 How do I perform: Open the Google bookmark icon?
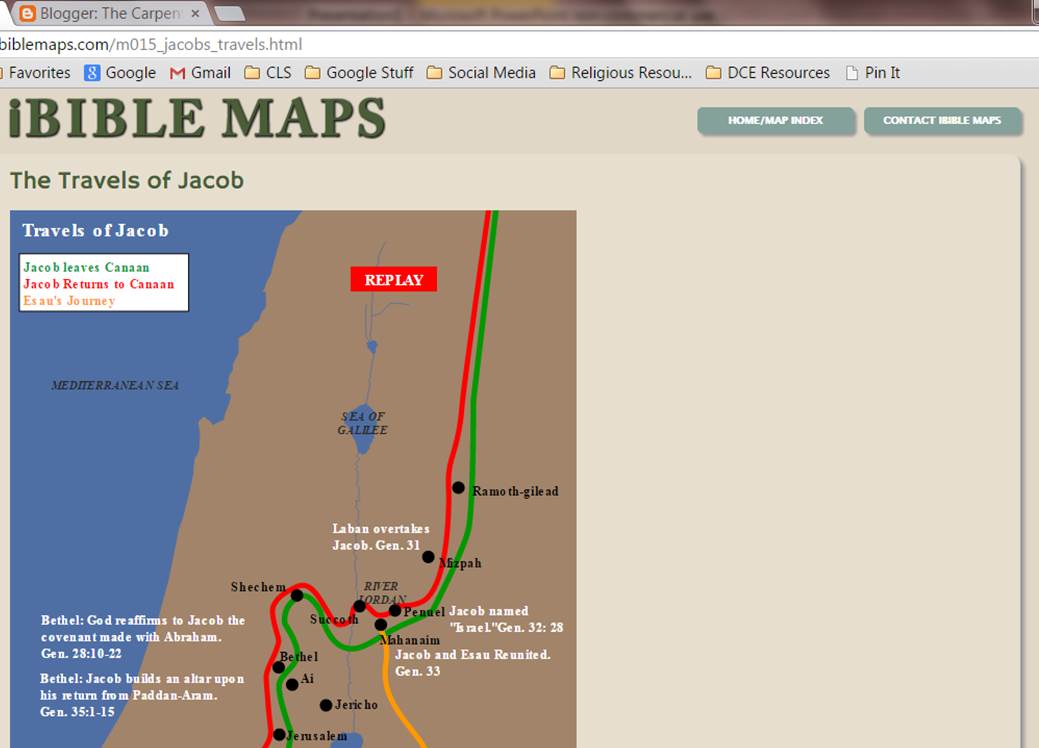[x=92, y=72]
